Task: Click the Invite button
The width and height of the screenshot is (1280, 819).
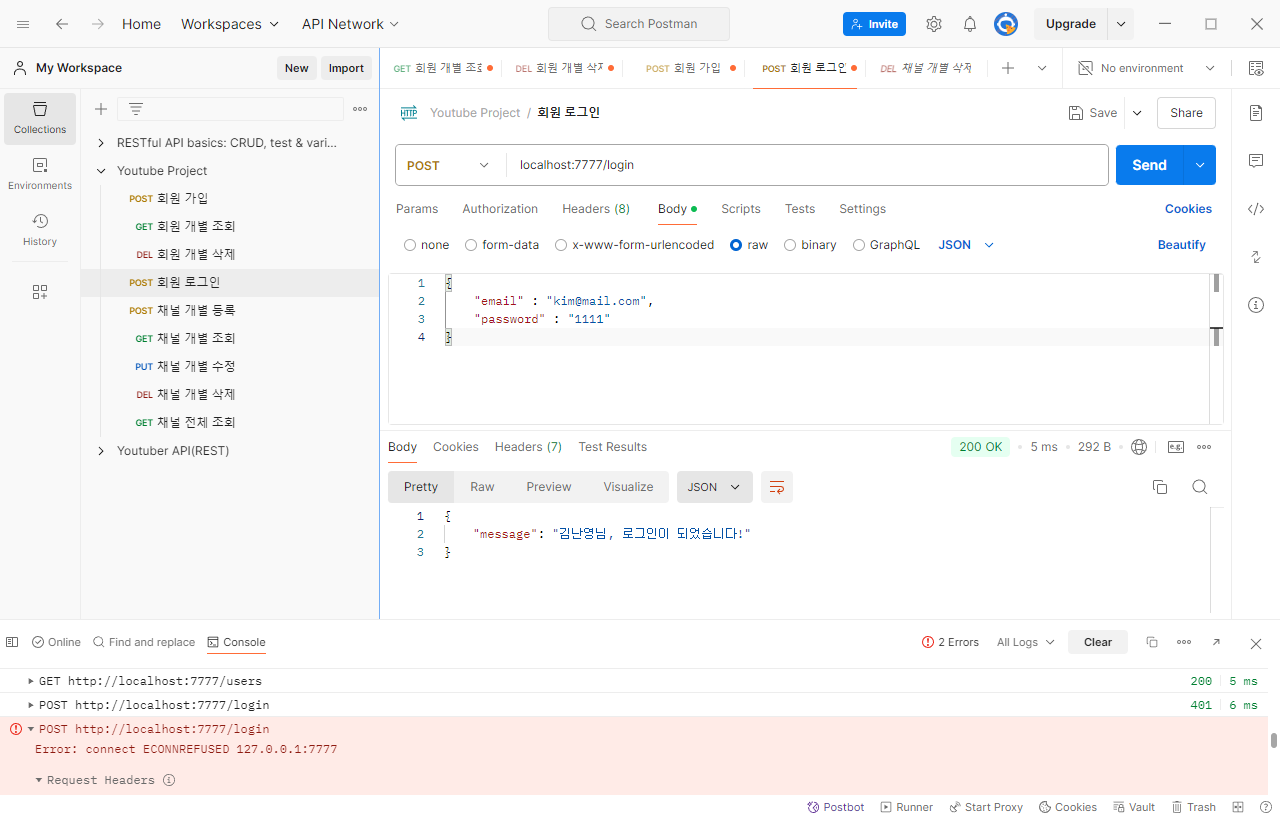Action: 874,24
